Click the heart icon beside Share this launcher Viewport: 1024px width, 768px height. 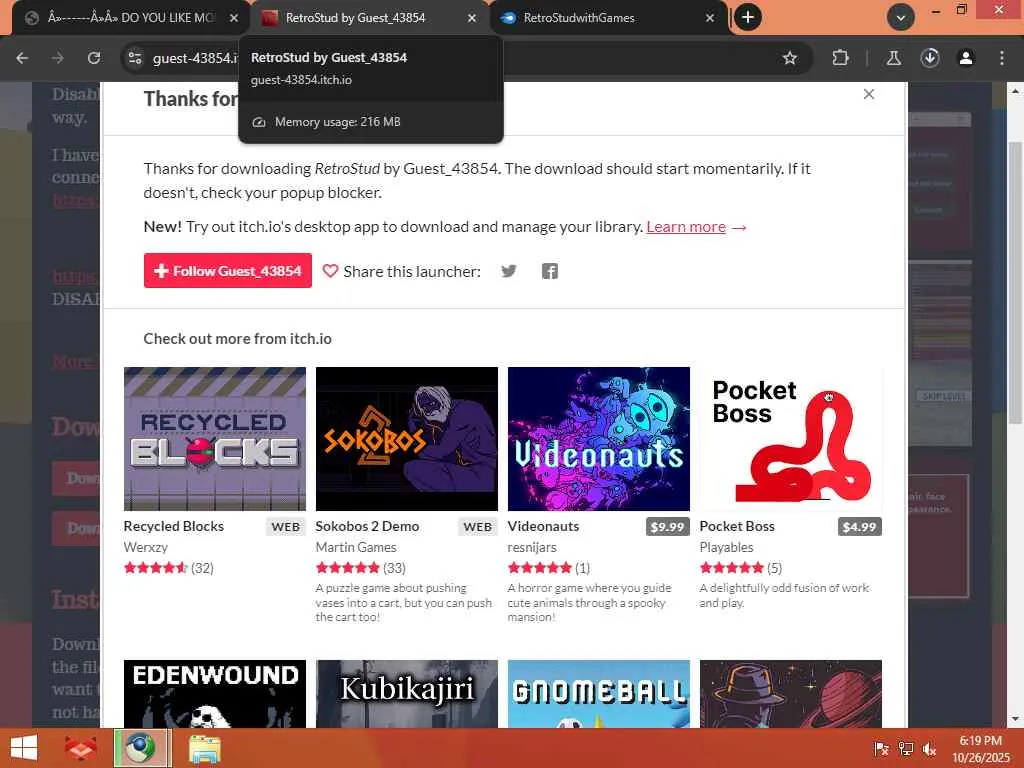(x=330, y=271)
